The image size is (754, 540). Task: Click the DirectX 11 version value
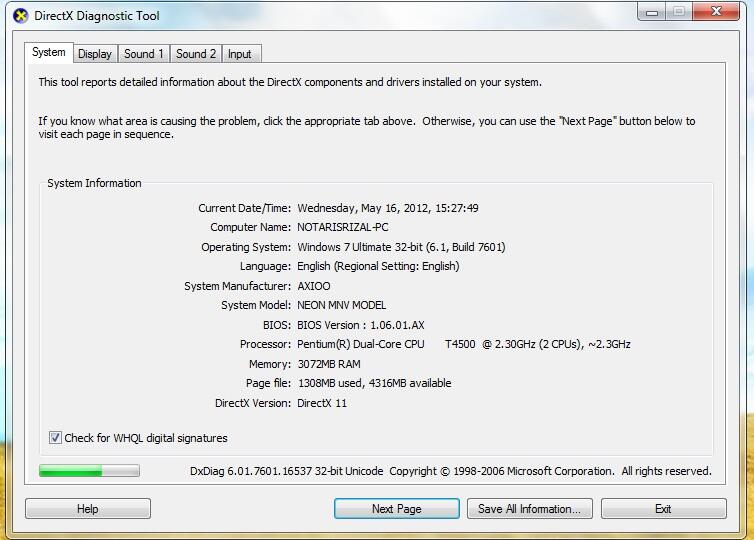click(322, 403)
